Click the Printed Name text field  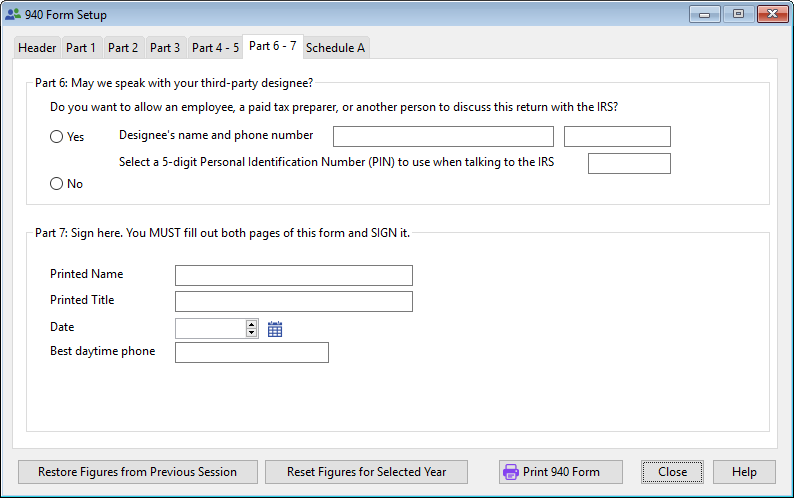point(293,276)
